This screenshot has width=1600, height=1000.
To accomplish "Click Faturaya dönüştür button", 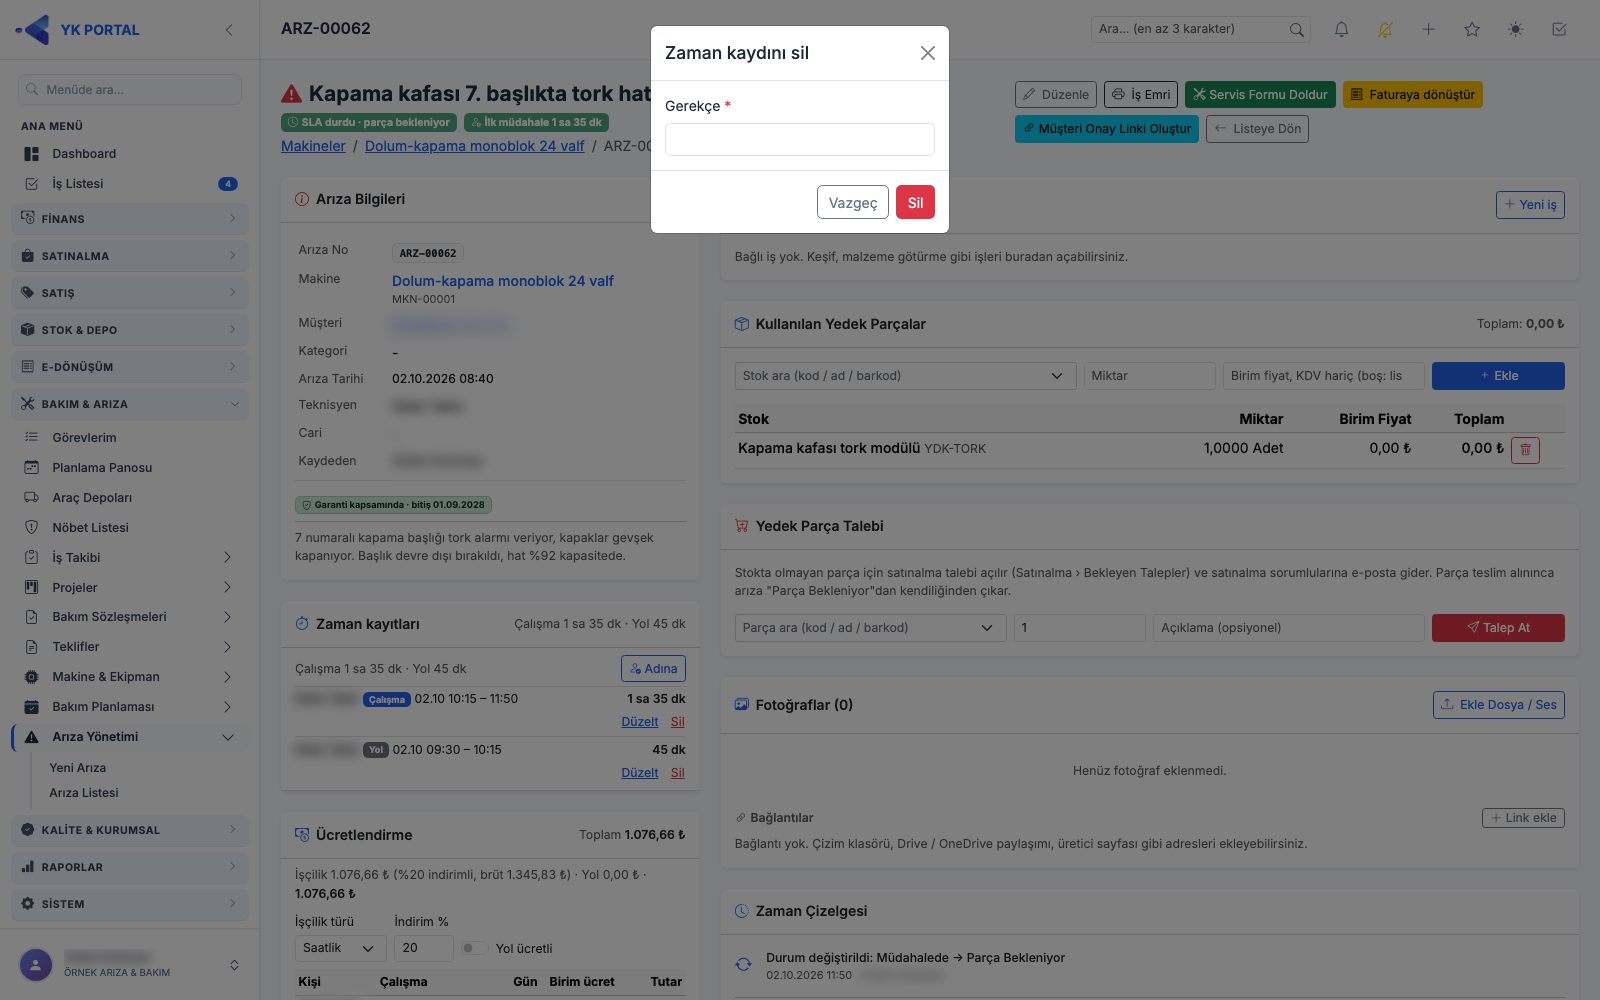I will (x=1412, y=95).
